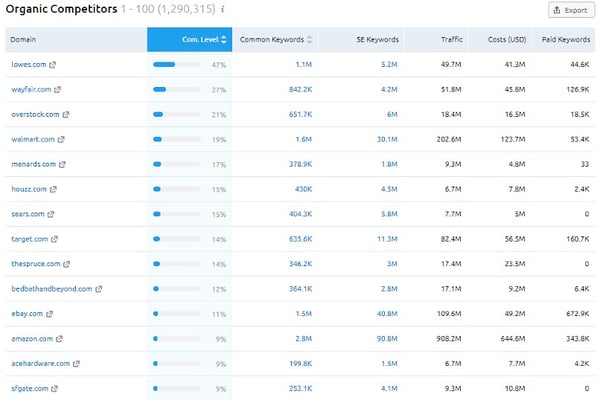Click the 21% competition level bar for overstock.com
600x400 pixels.
tap(176, 114)
